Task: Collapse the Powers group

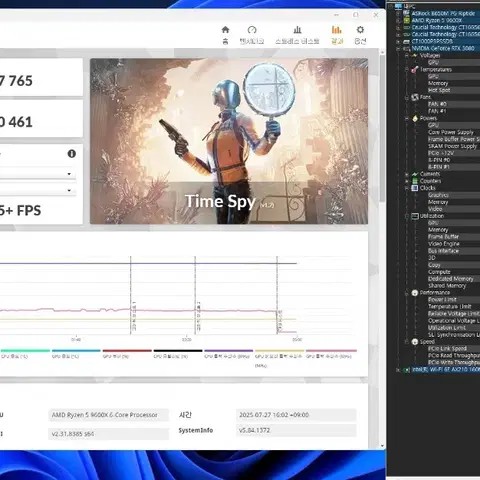Action: [406, 118]
